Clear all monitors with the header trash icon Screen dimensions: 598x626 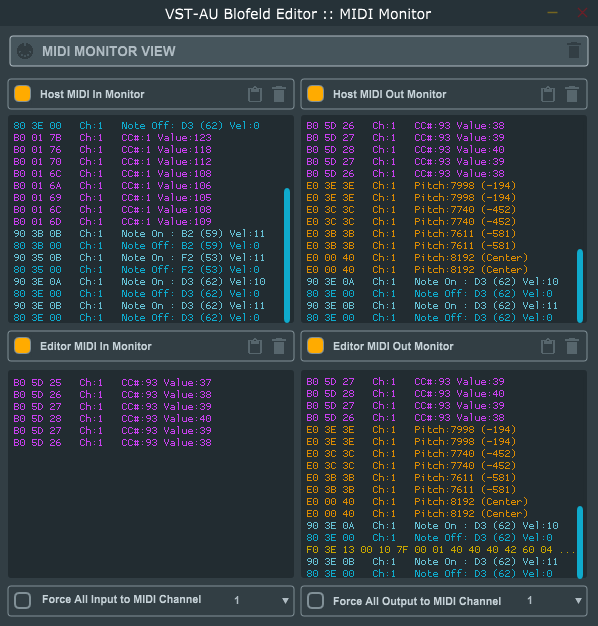(x=574, y=51)
